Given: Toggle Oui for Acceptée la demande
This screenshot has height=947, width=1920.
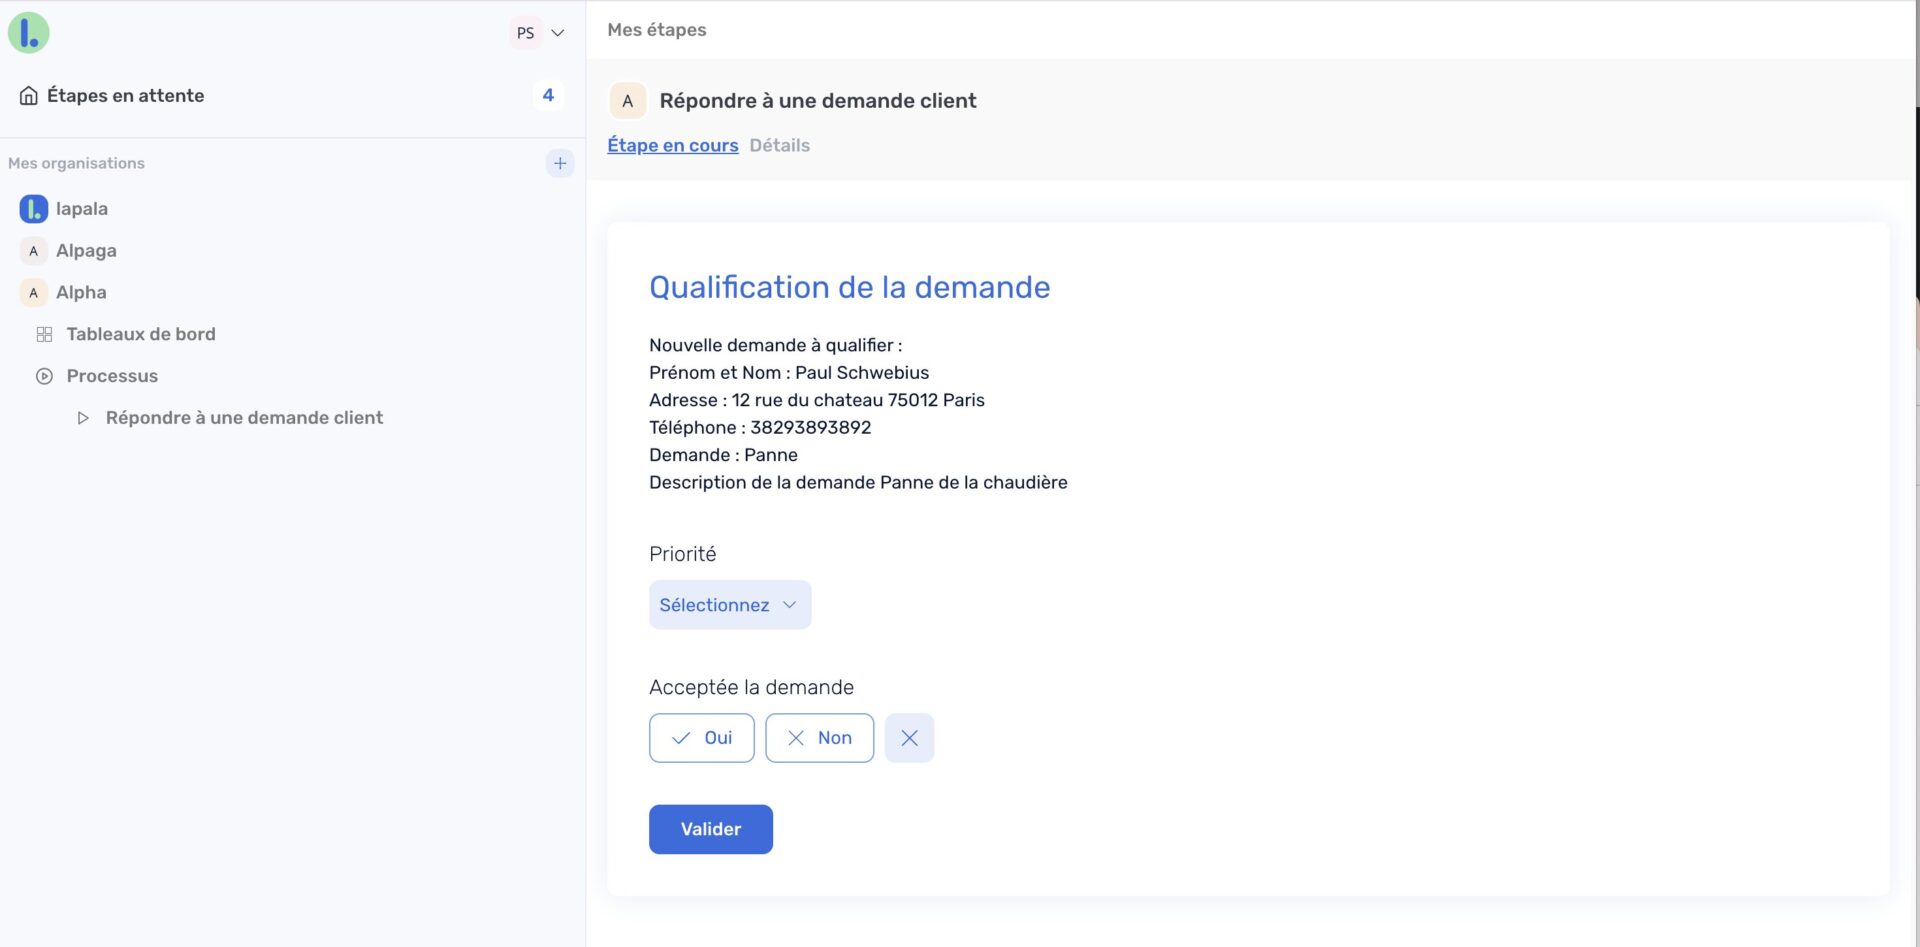Looking at the screenshot, I should coord(701,737).
